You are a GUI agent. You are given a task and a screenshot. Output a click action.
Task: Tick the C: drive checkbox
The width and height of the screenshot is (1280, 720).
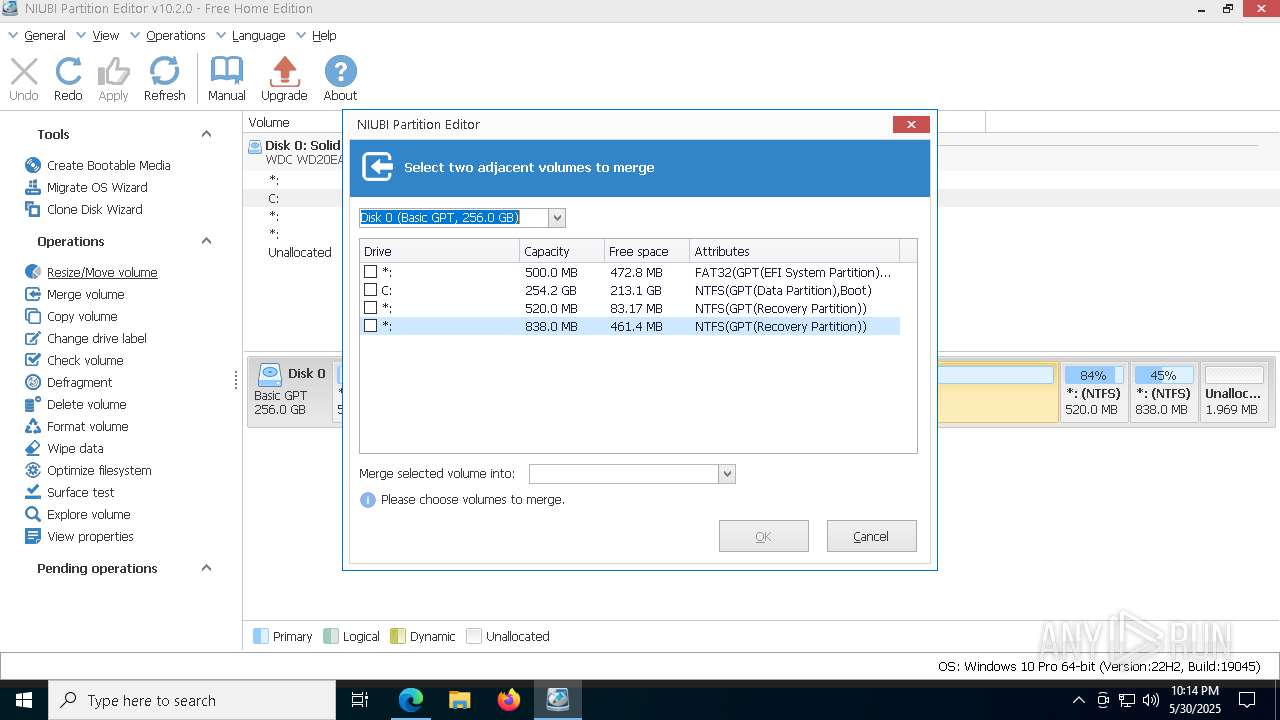[x=370, y=290]
